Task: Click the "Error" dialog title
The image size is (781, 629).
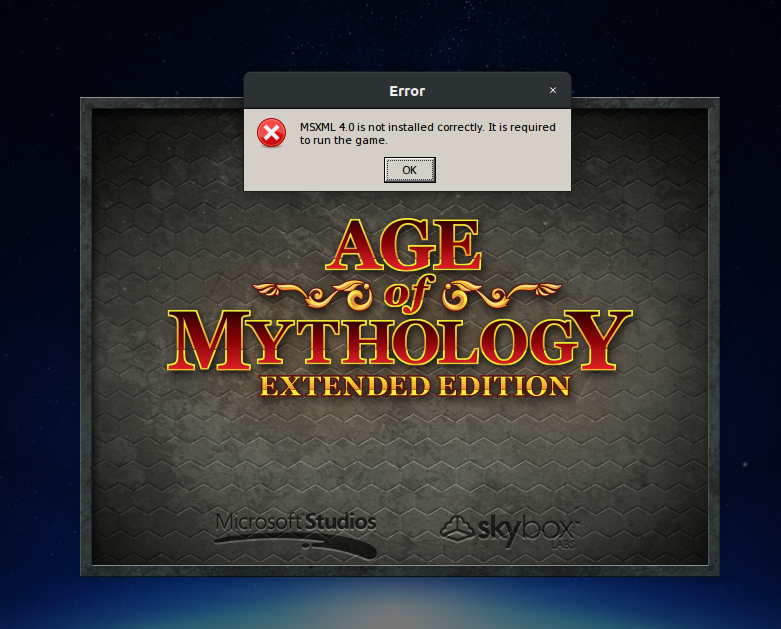Action: [x=407, y=91]
